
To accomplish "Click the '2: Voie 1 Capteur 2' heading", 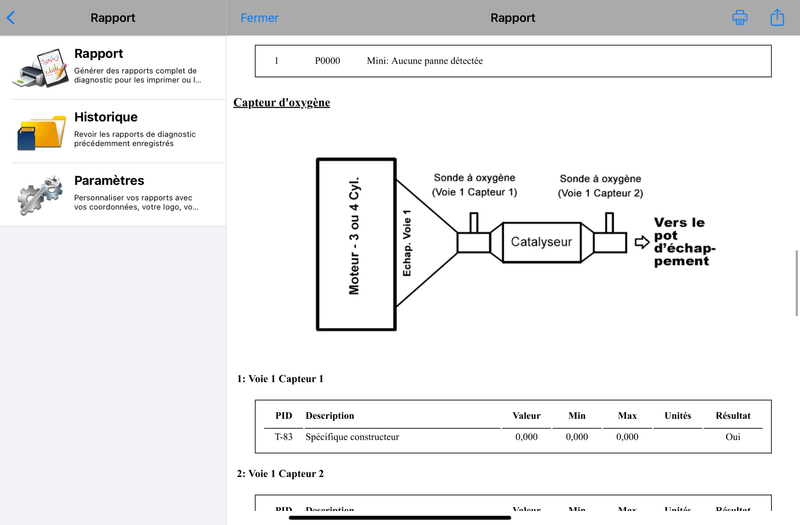I will tap(280, 473).
